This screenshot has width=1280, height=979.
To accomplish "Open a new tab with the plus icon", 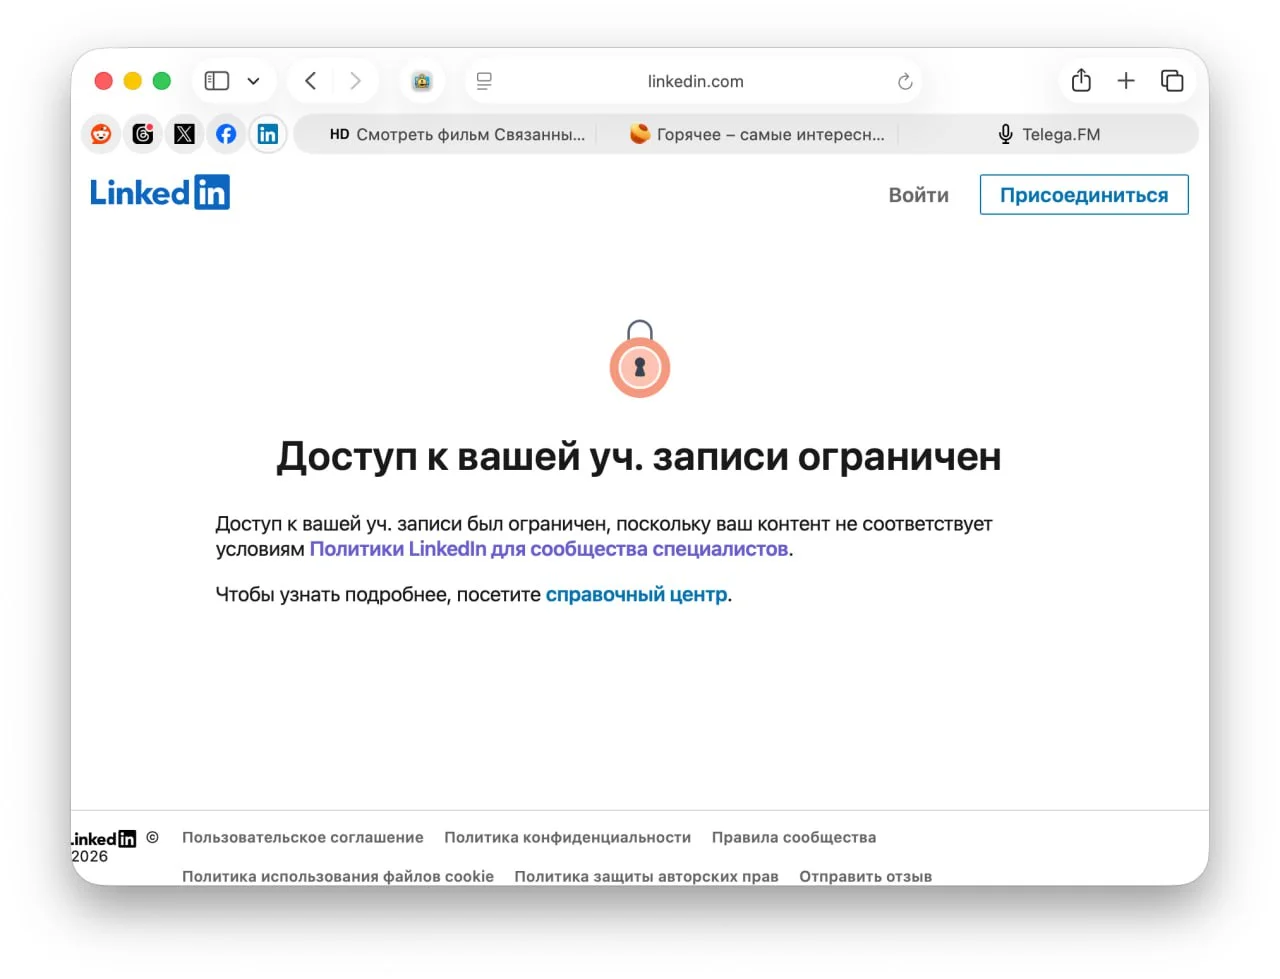I will point(1126,81).
